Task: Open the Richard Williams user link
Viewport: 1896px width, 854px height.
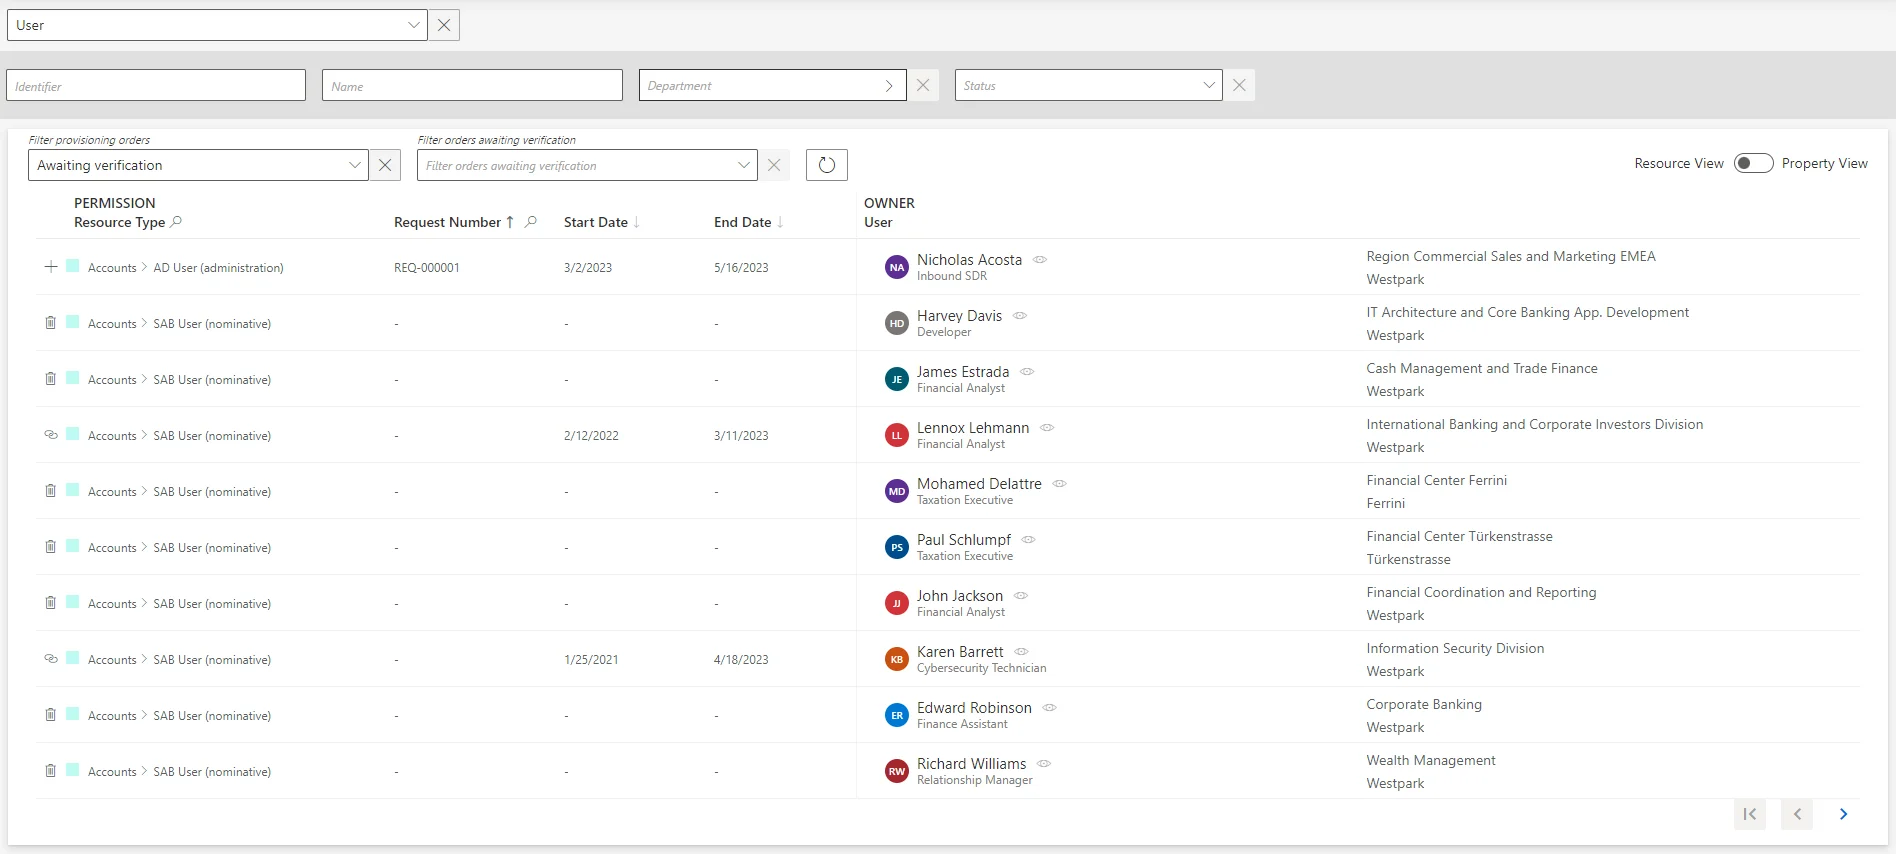Action: 971,764
